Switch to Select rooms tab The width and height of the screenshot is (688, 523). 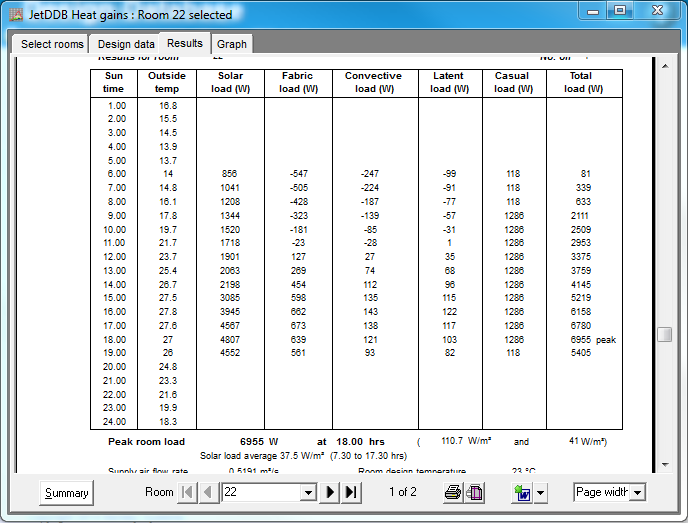(52, 44)
